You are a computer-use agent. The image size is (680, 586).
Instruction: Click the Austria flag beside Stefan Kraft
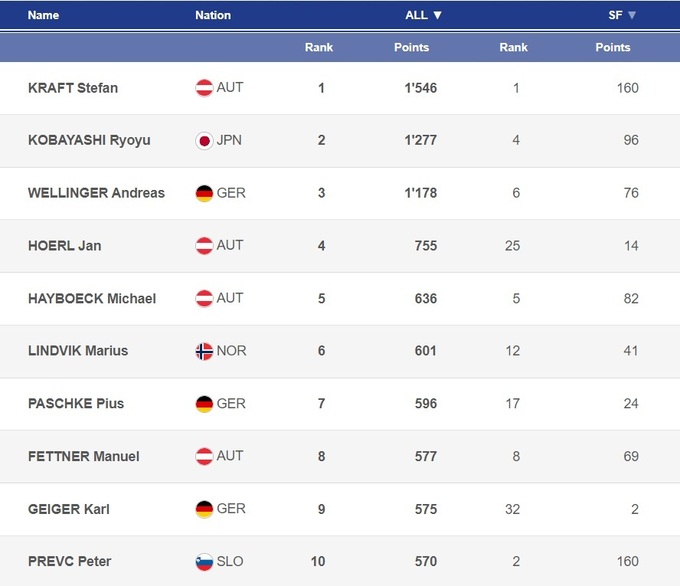[x=204, y=88]
